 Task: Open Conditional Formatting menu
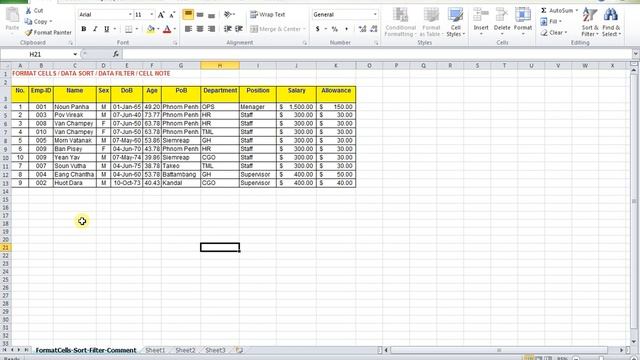coord(400,22)
